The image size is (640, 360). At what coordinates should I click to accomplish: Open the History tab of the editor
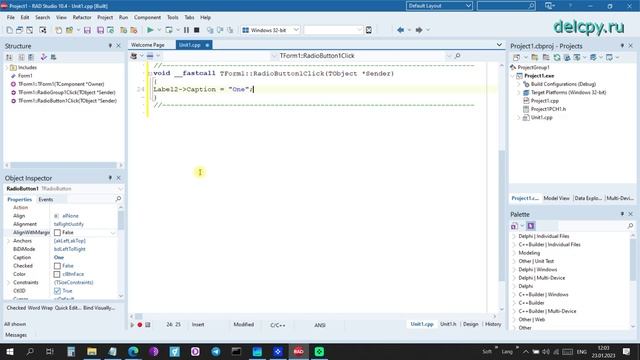tap(493, 324)
